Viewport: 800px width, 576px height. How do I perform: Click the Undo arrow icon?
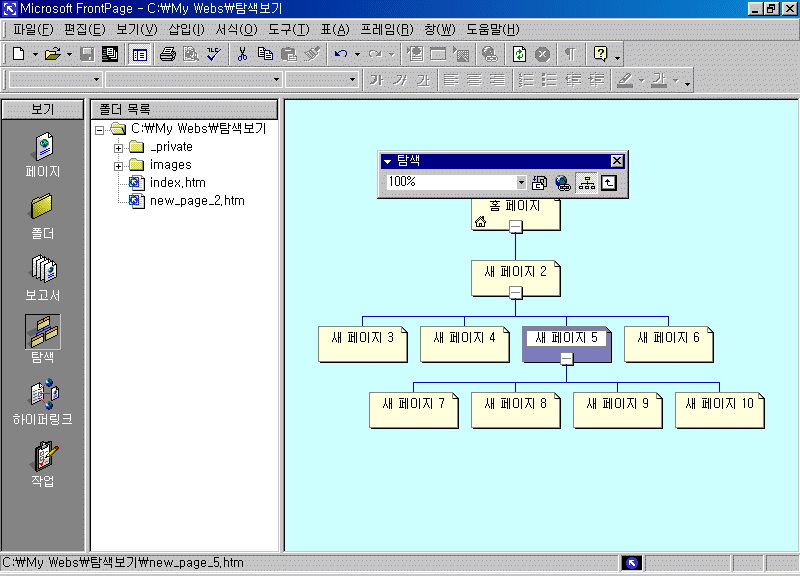341,54
